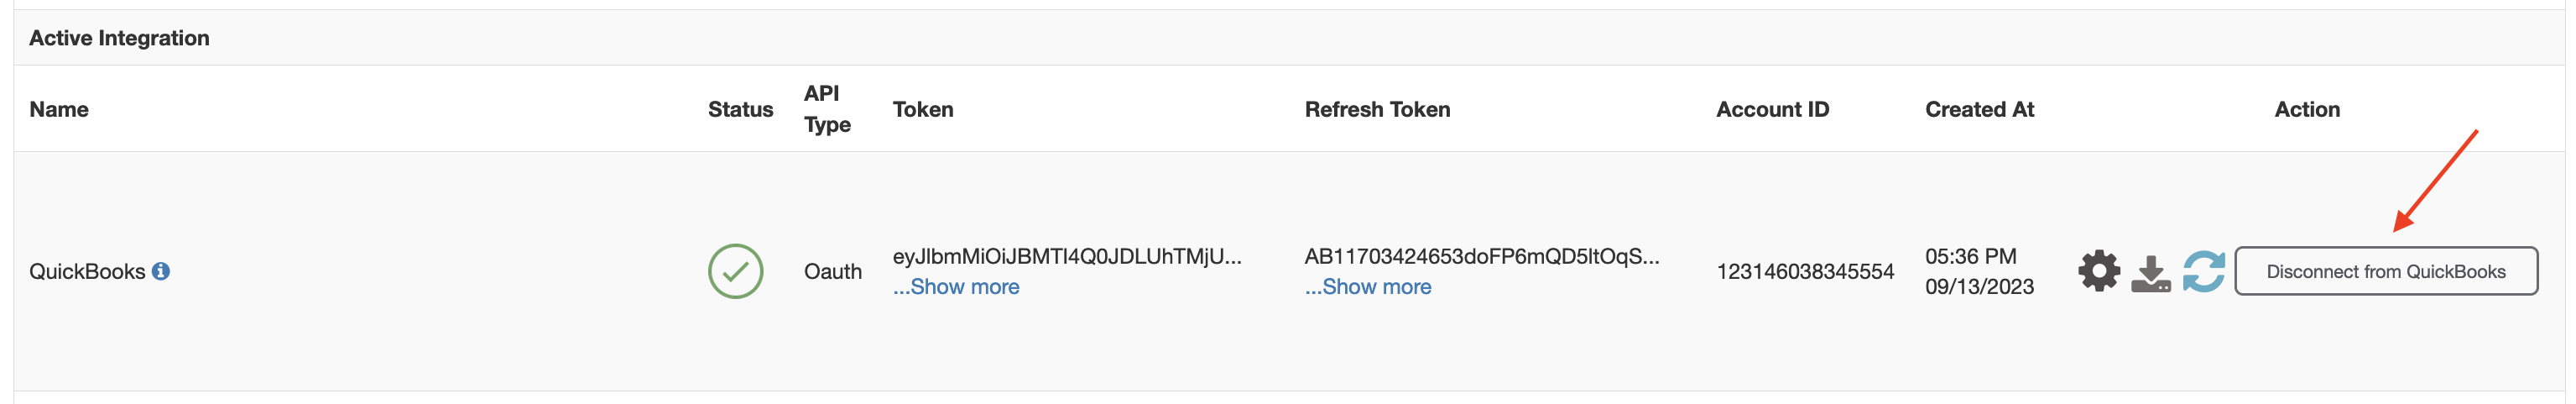Click the blue refresh sync icon
This screenshot has height=404, width=2576.
click(2203, 271)
